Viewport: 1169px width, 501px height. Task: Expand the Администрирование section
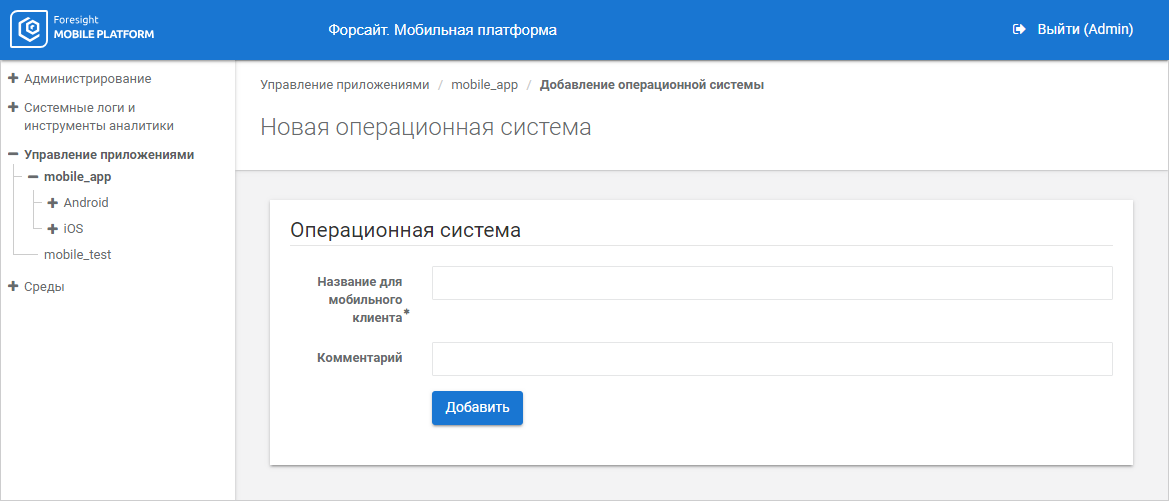click(x=13, y=78)
